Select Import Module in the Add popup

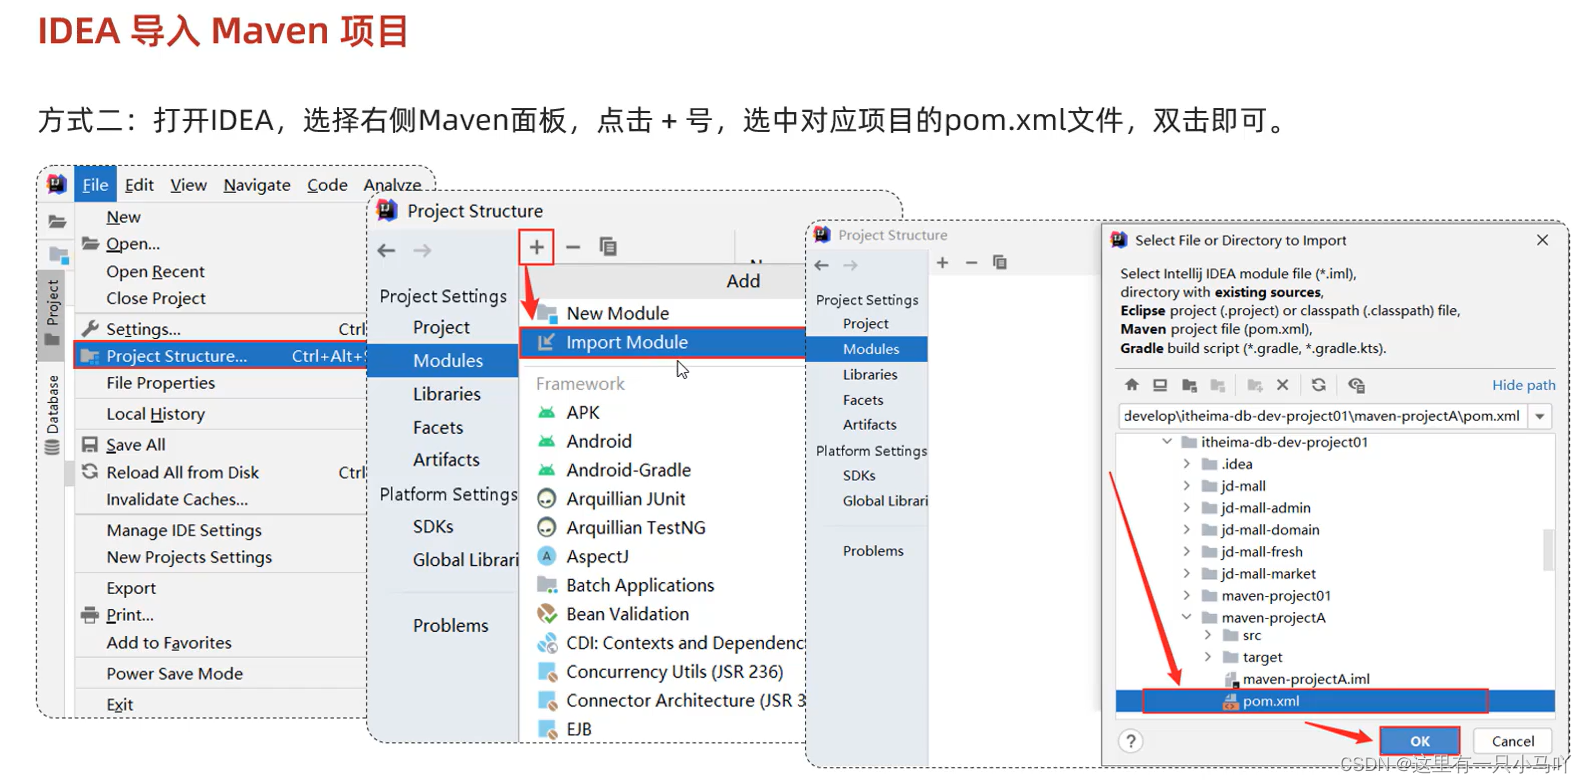(x=662, y=342)
